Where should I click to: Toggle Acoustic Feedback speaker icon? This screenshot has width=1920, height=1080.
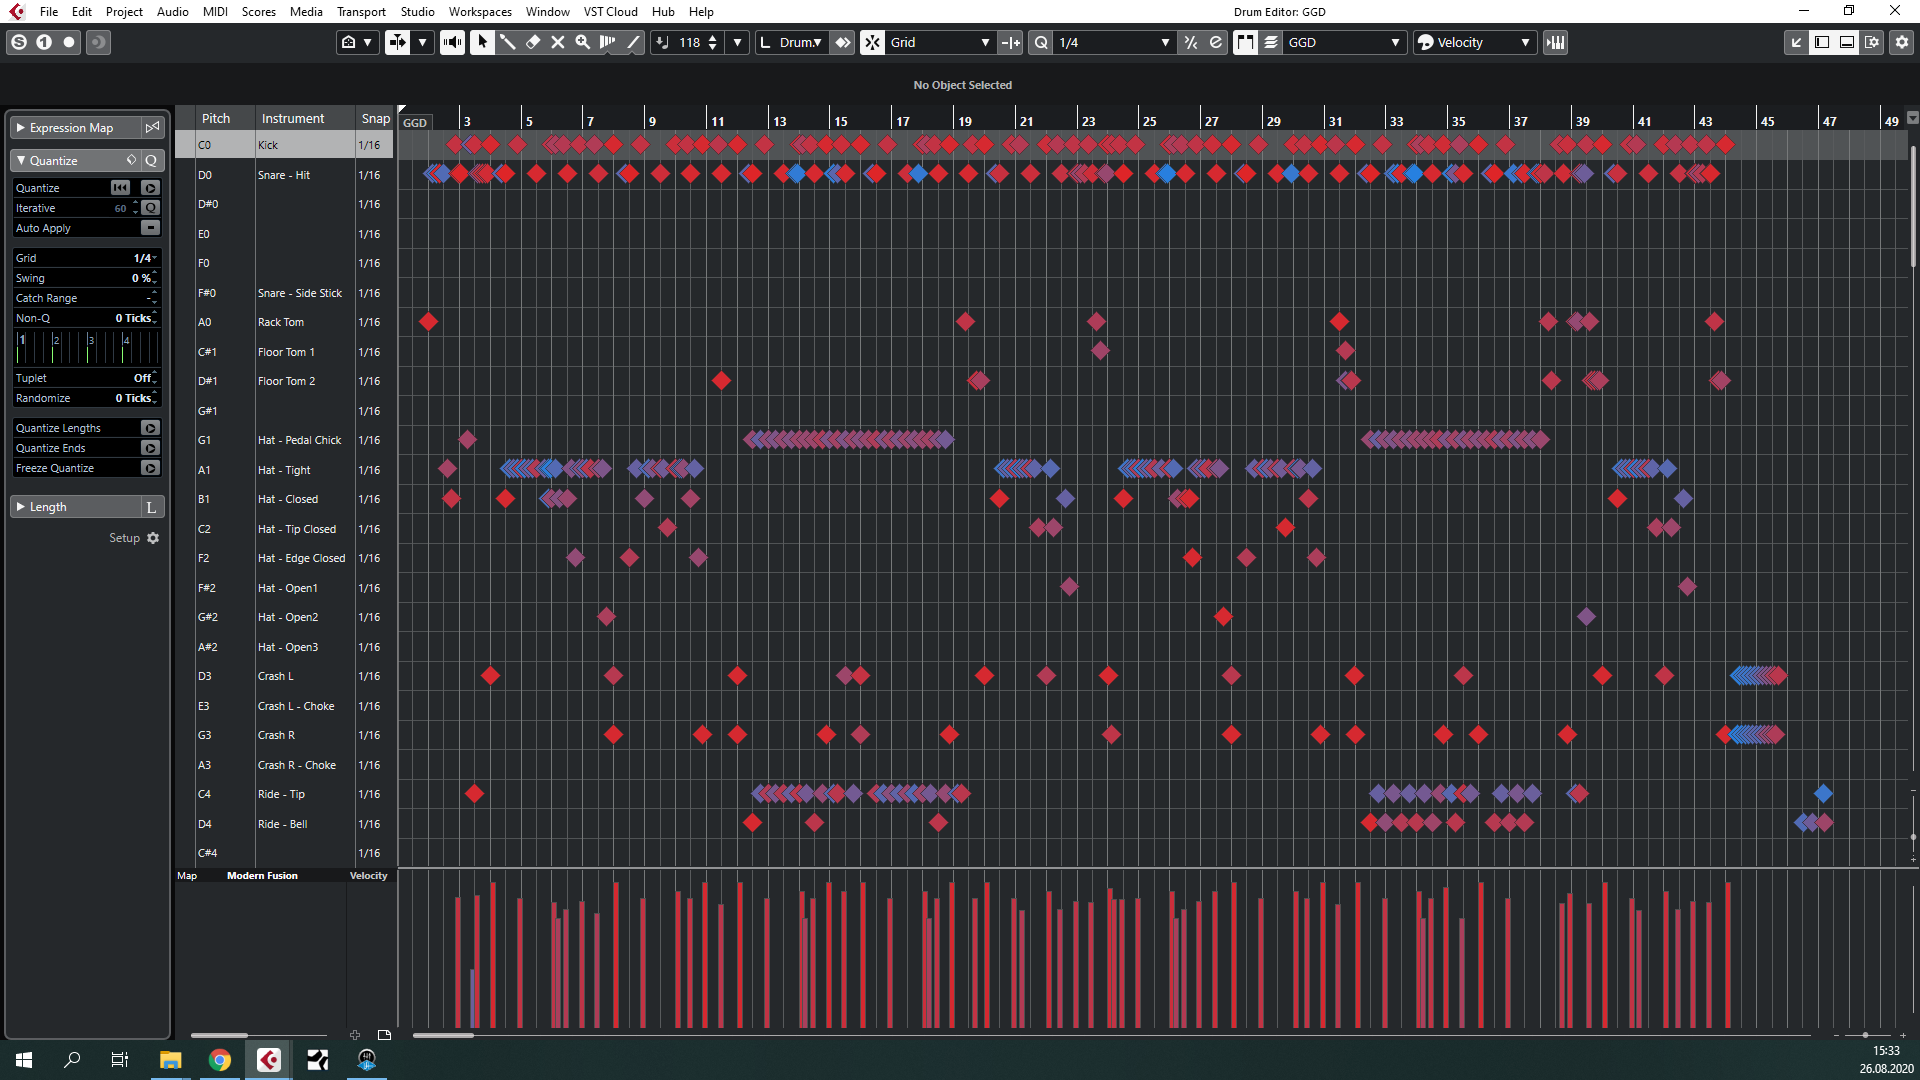click(452, 42)
